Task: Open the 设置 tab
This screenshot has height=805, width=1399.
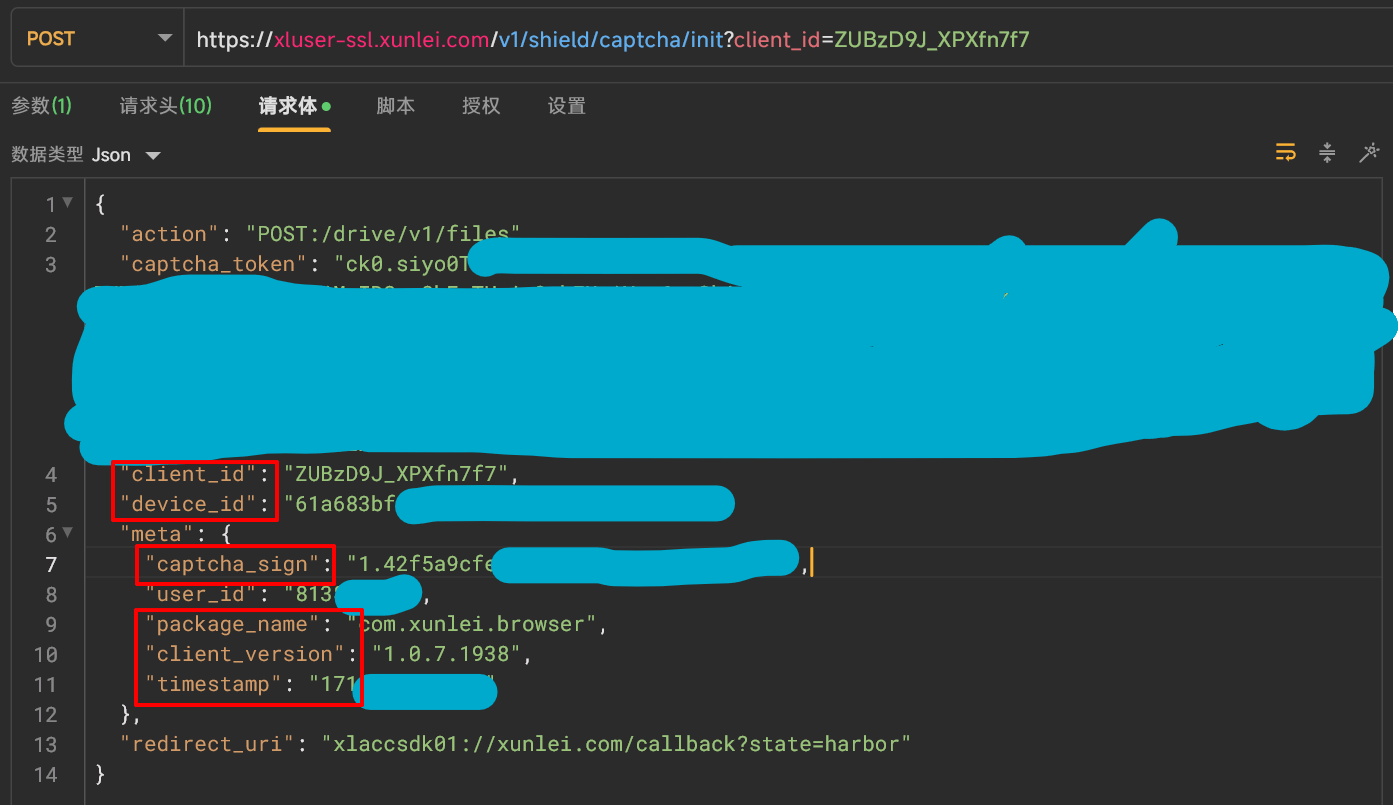Action: click(x=567, y=106)
